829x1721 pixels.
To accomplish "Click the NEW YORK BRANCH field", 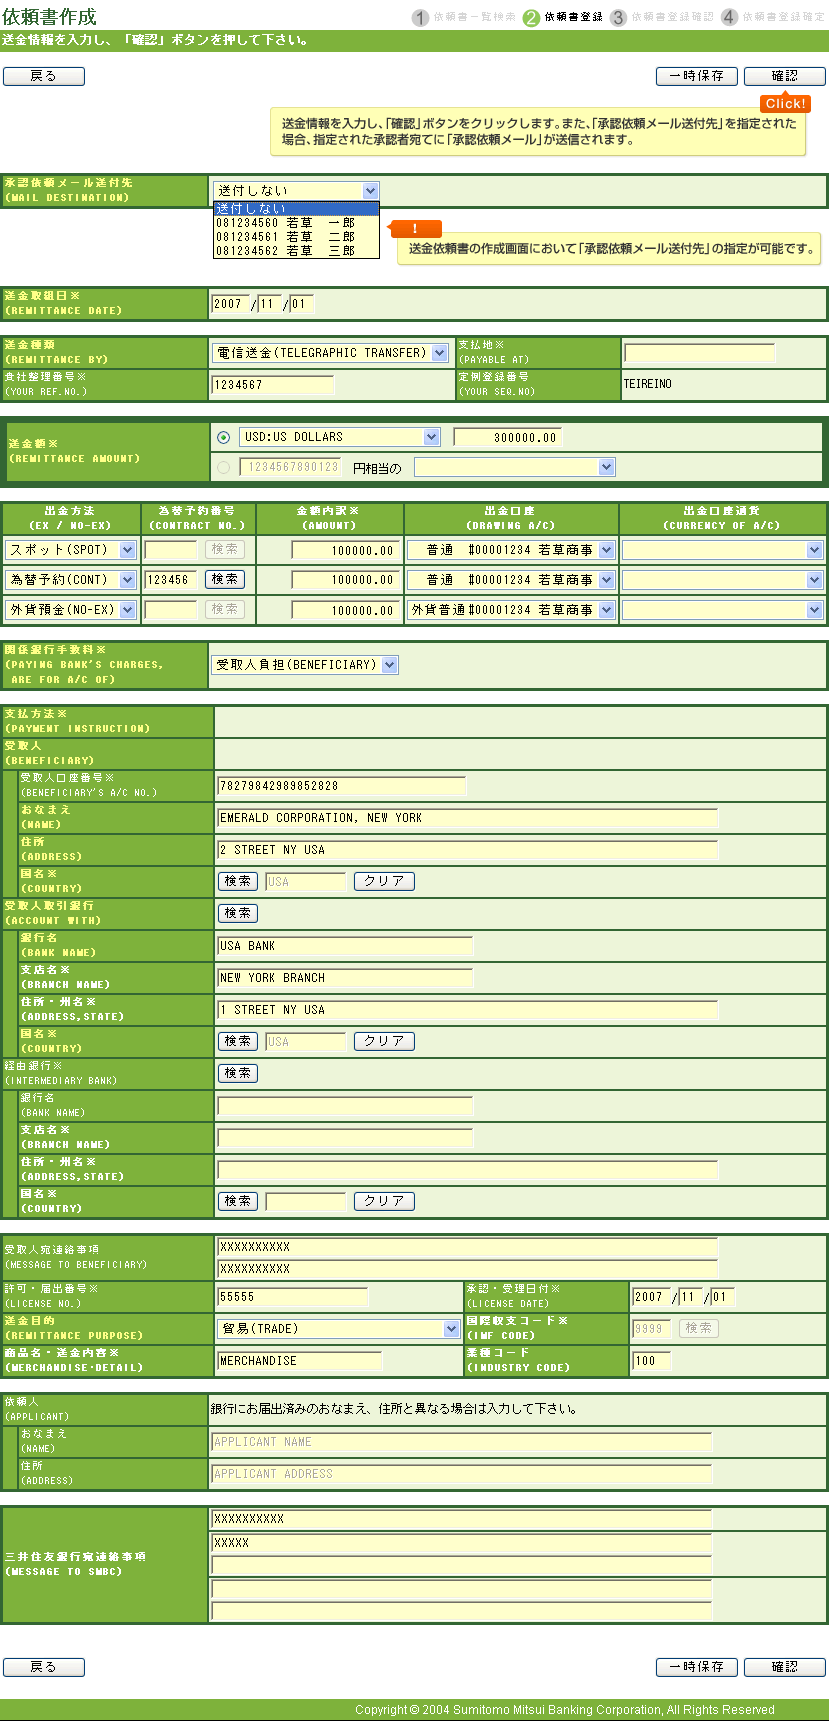I will [x=345, y=978].
